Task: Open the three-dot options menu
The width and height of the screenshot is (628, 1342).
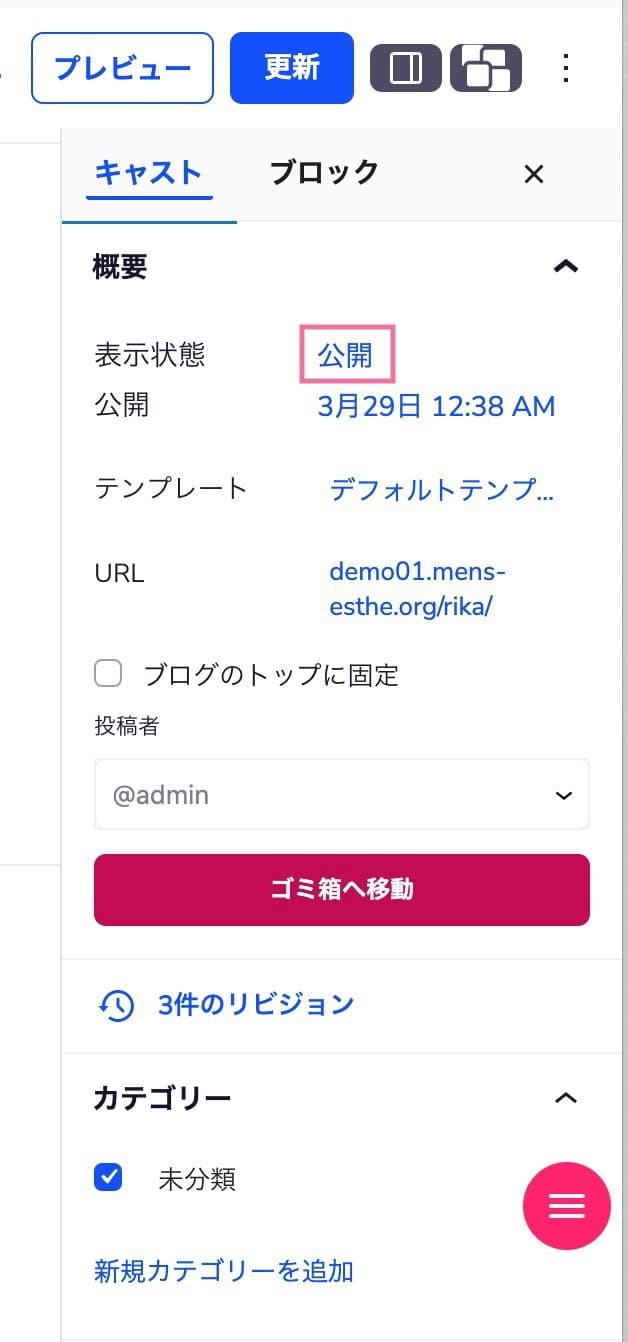Action: (x=565, y=68)
